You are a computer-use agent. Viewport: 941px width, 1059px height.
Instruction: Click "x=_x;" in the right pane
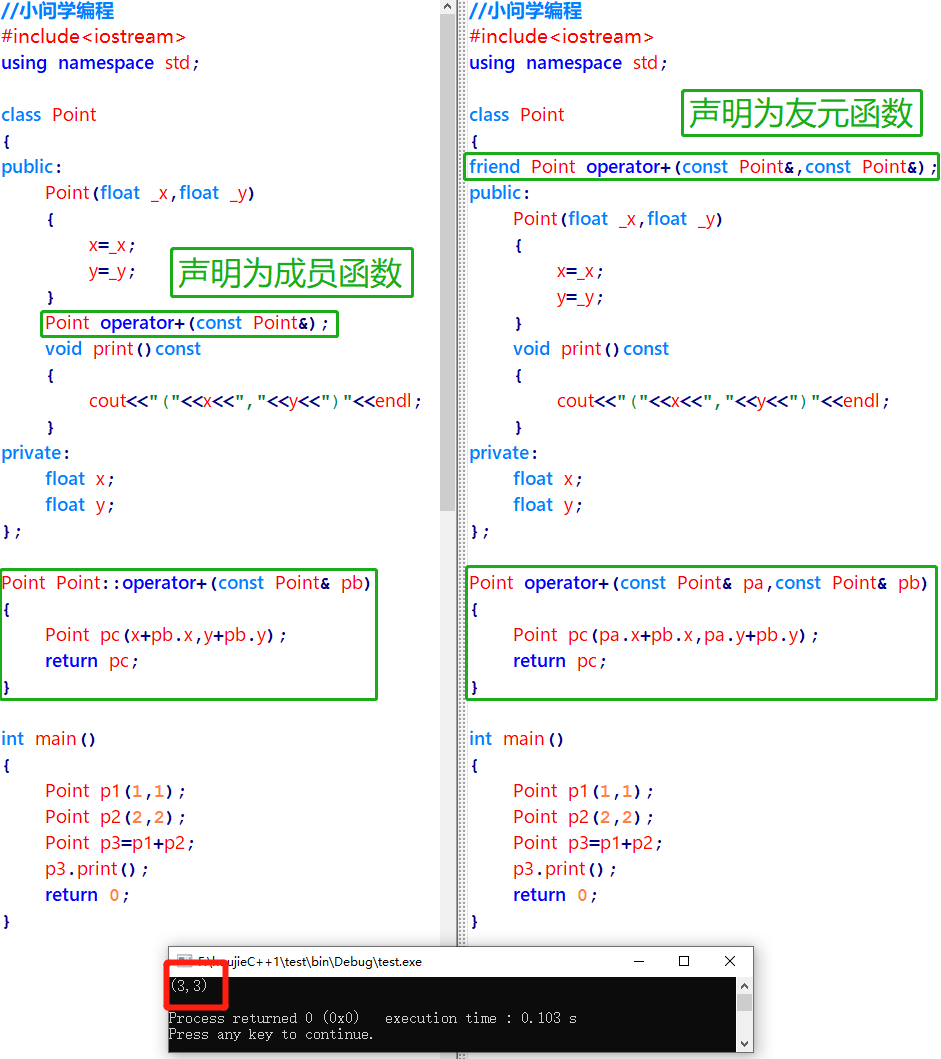click(580, 272)
